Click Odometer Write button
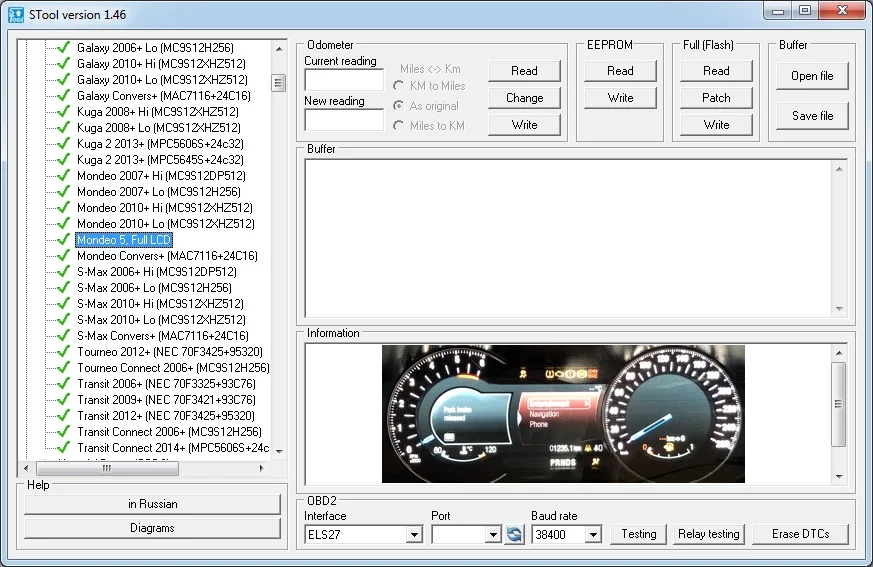Screen dimensions: 873x567 click(524, 125)
